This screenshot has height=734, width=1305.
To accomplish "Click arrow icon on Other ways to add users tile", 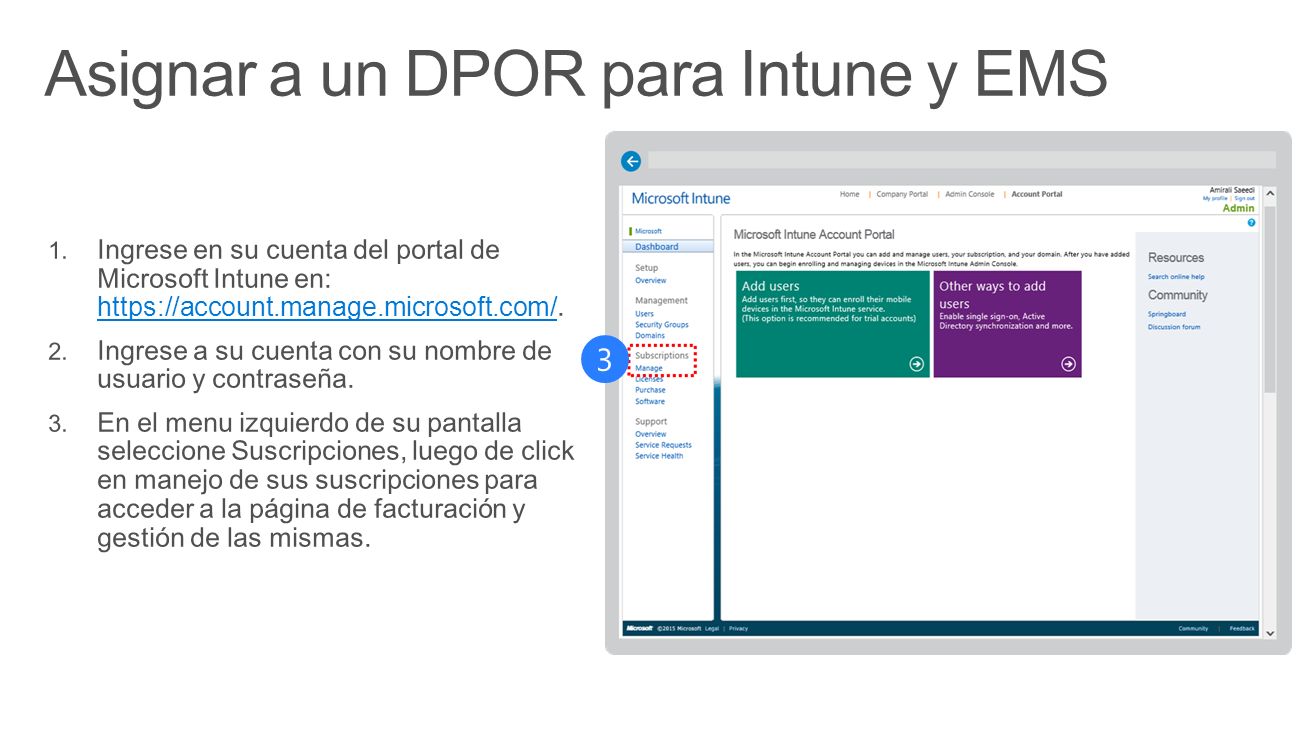I will 1068,364.
